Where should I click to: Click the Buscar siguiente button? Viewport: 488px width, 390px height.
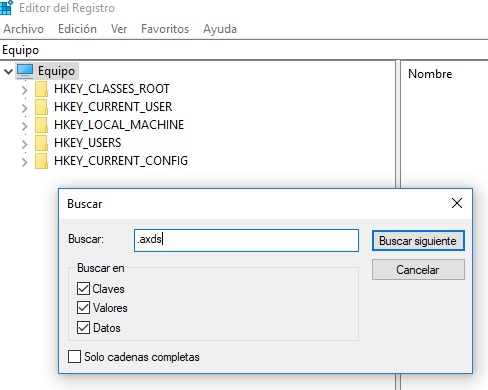pyautogui.click(x=418, y=241)
